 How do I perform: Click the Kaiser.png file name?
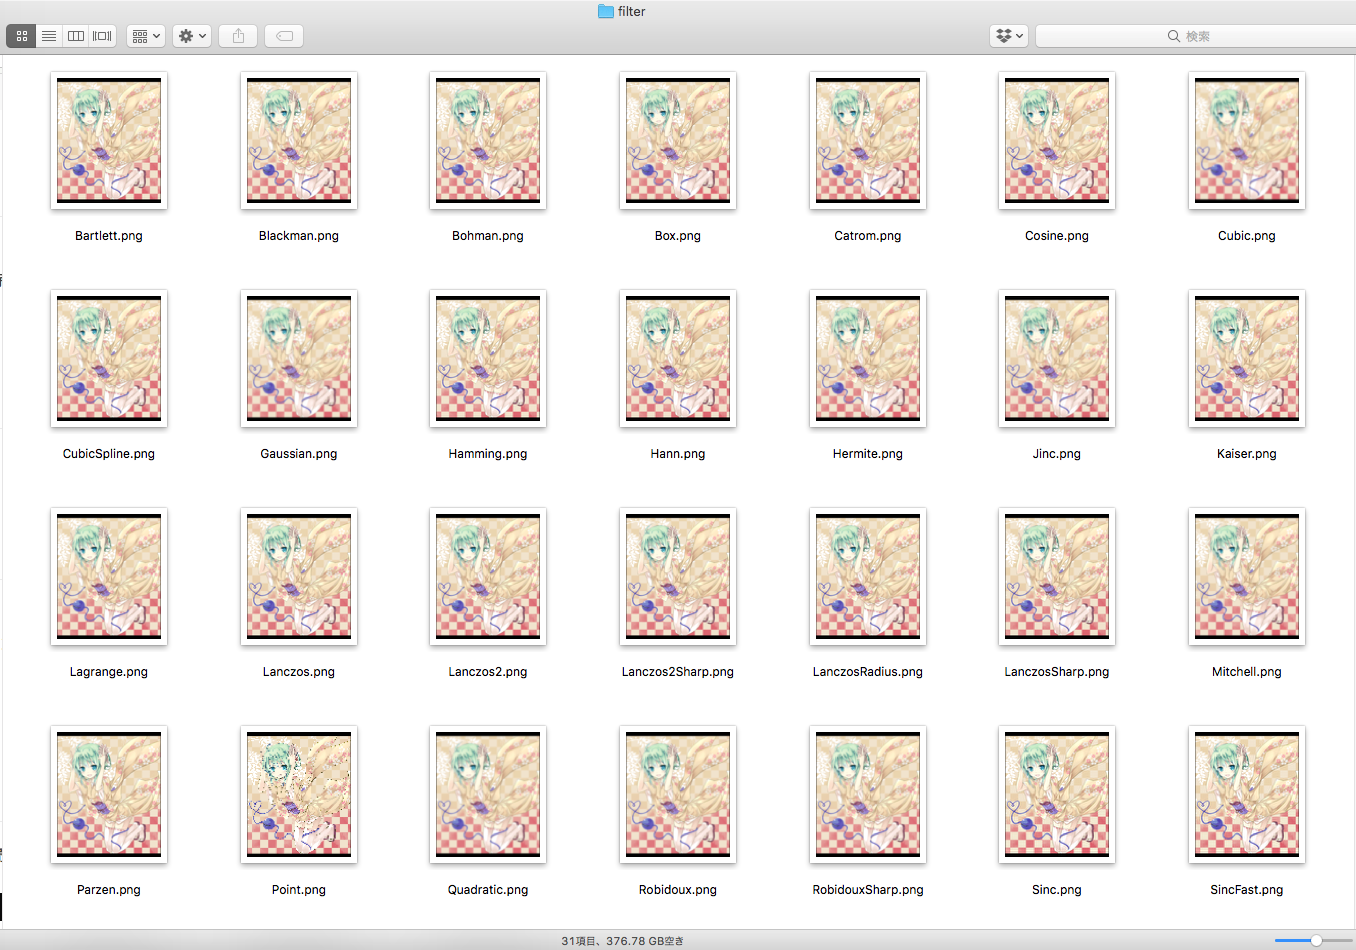click(x=1247, y=454)
